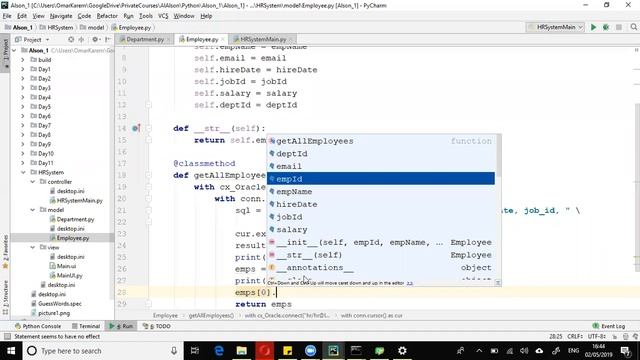Viewport: 640px width, 360px height.
Task: Click the UTF-8 encoding selector
Action: coord(597,336)
